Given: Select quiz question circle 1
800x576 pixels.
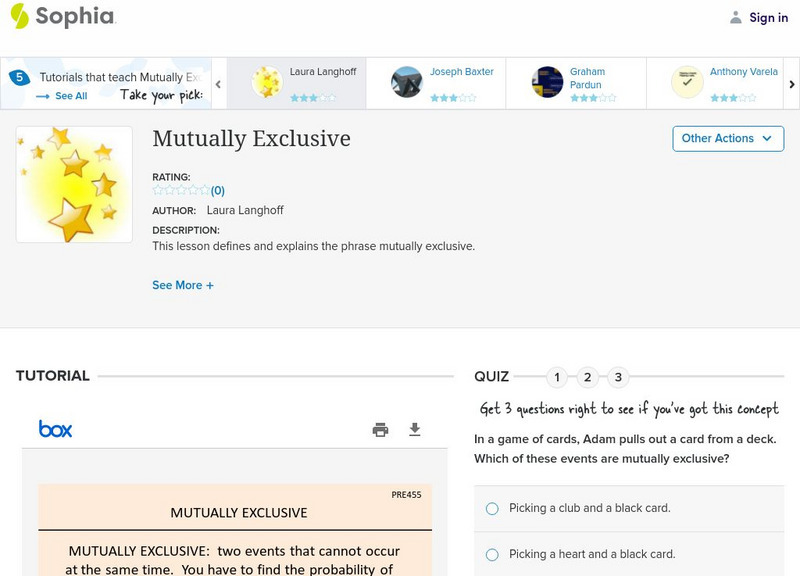Looking at the screenshot, I should 557,378.
